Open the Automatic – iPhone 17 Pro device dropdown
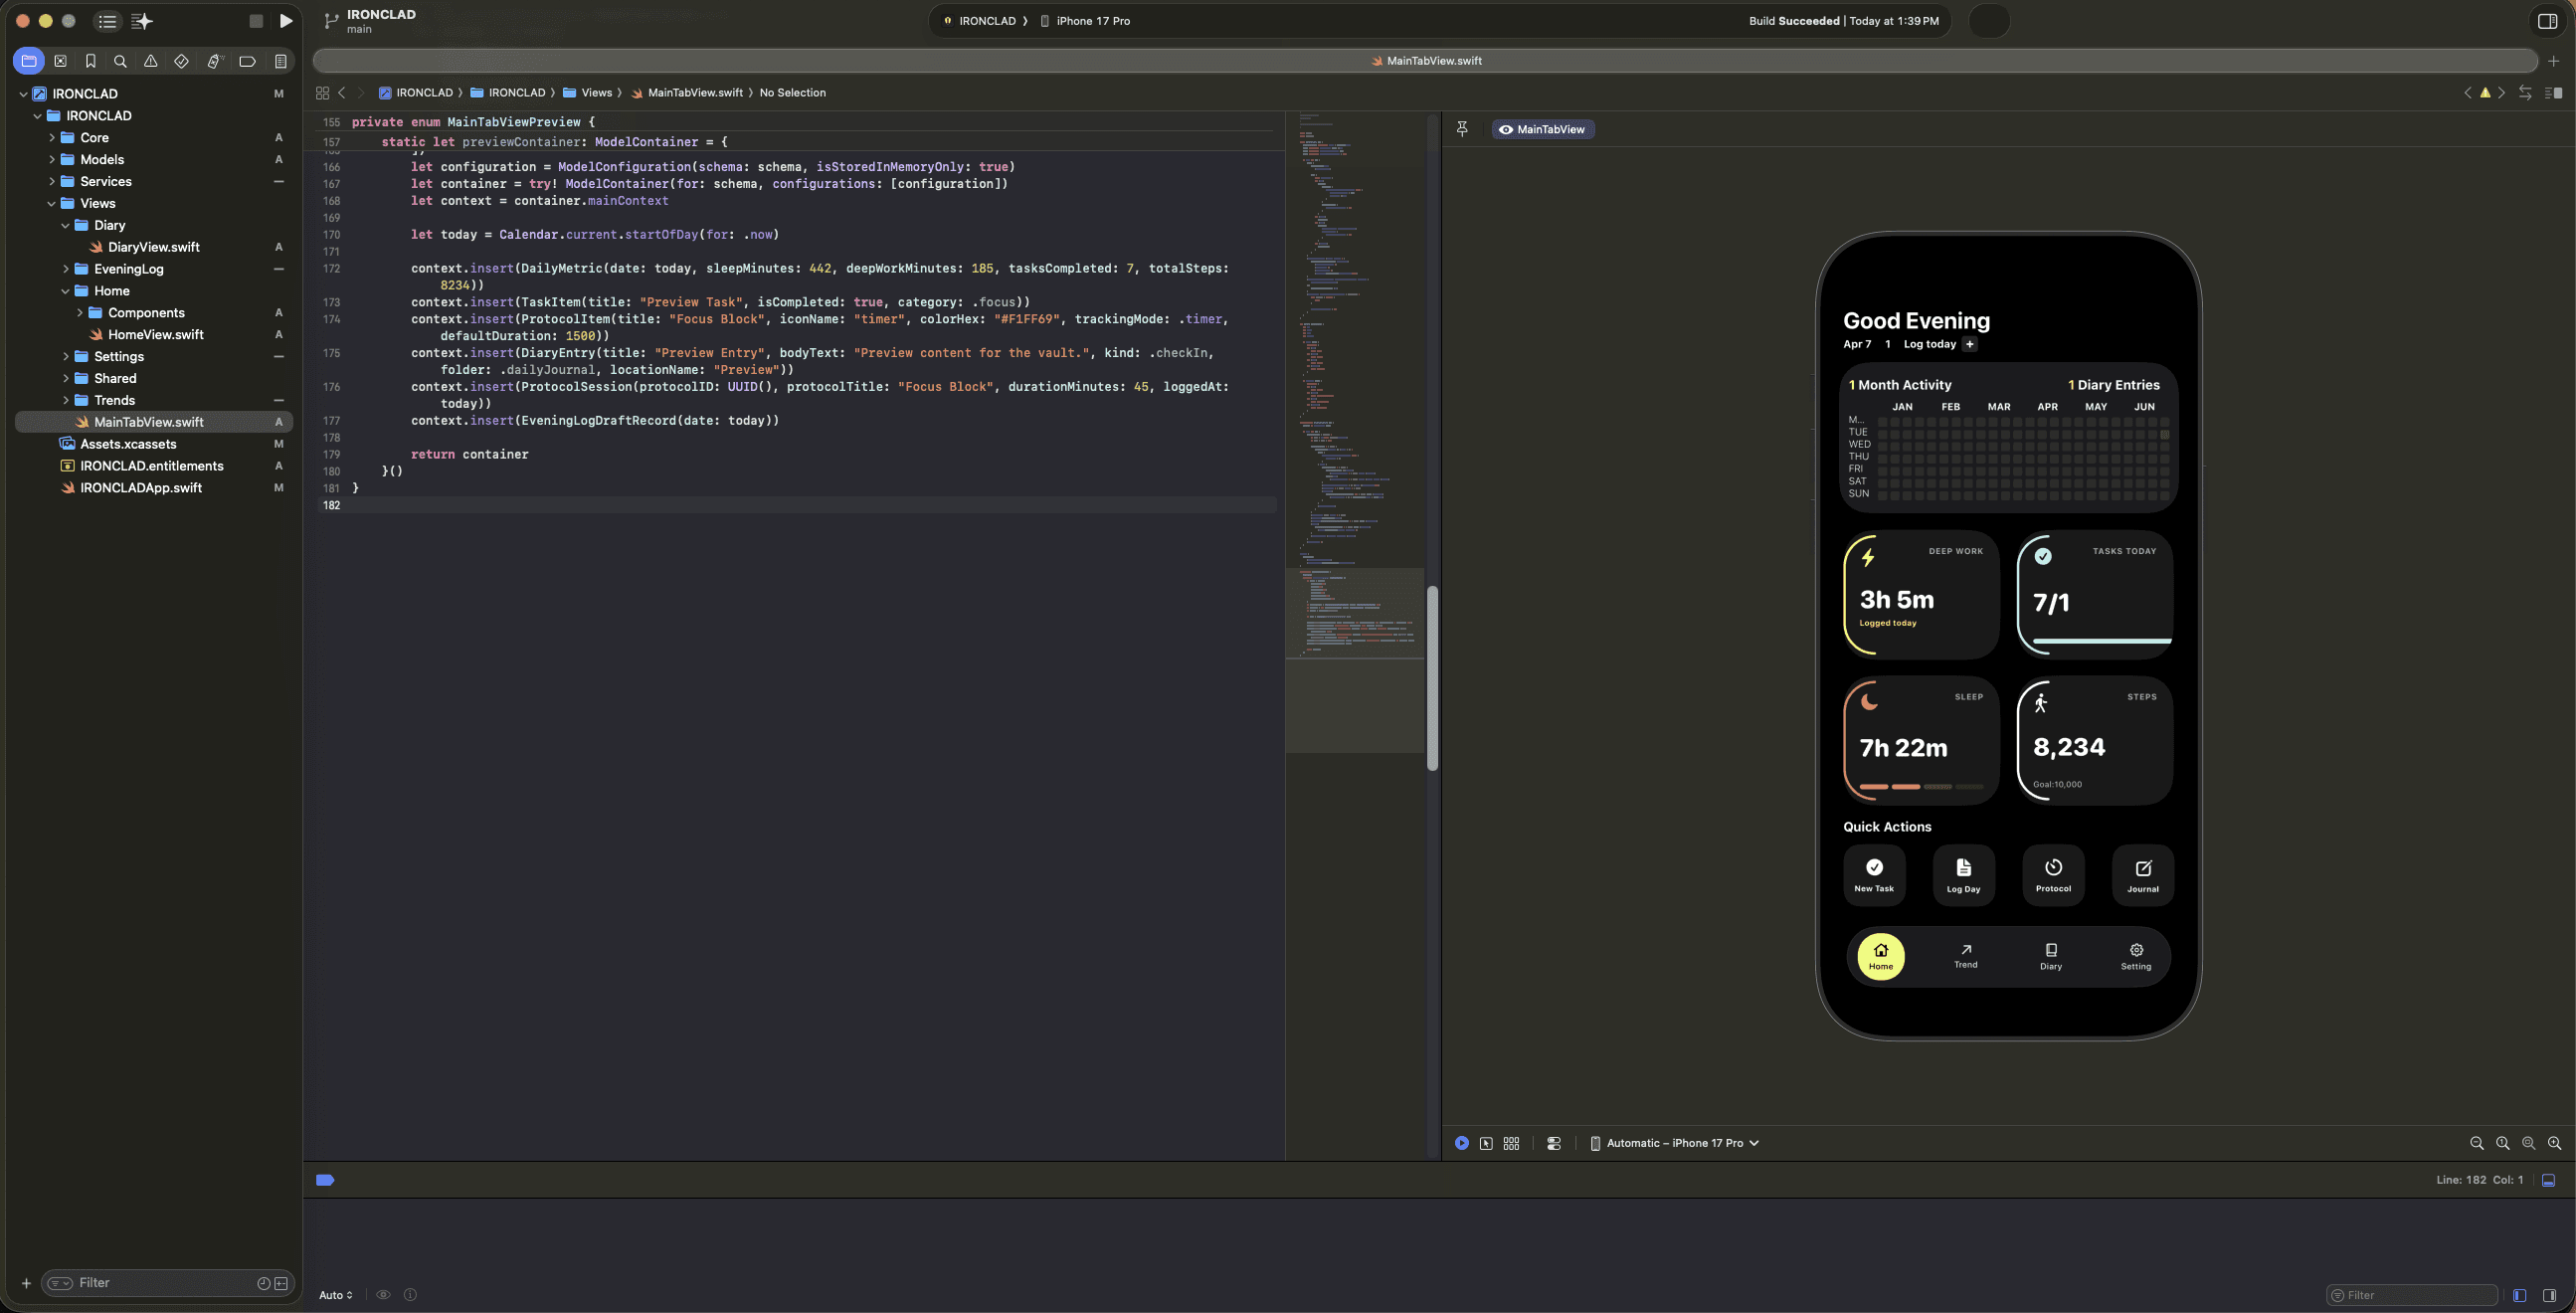 point(1675,1143)
